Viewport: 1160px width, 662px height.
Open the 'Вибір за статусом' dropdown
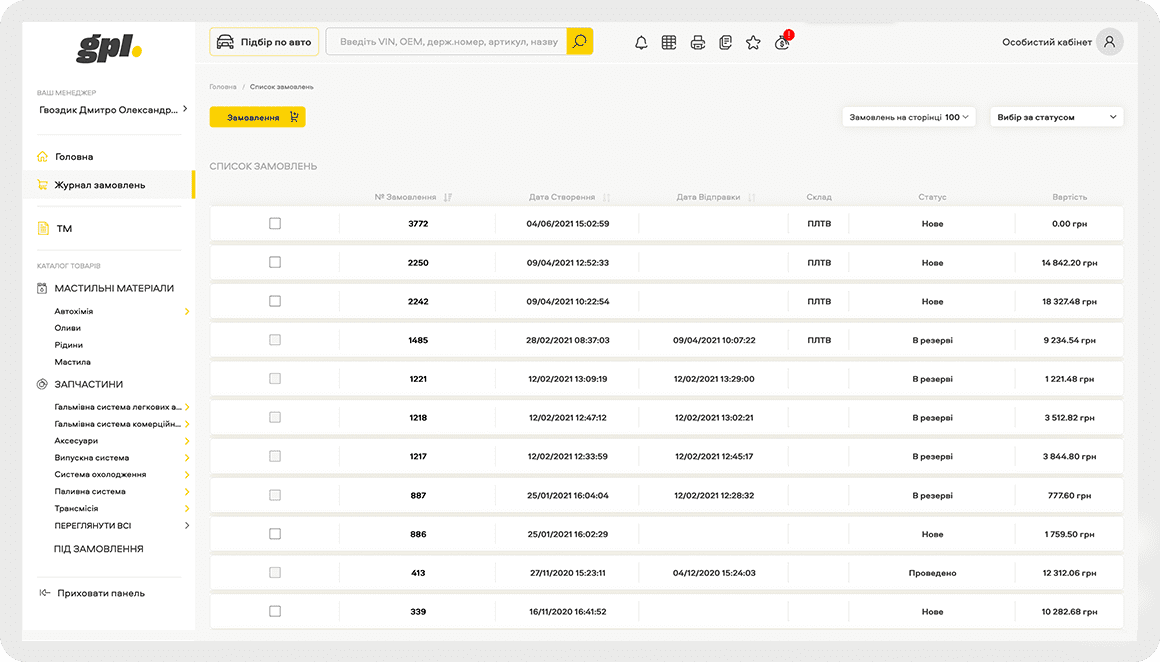pyautogui.click(x=1056, y=117)
